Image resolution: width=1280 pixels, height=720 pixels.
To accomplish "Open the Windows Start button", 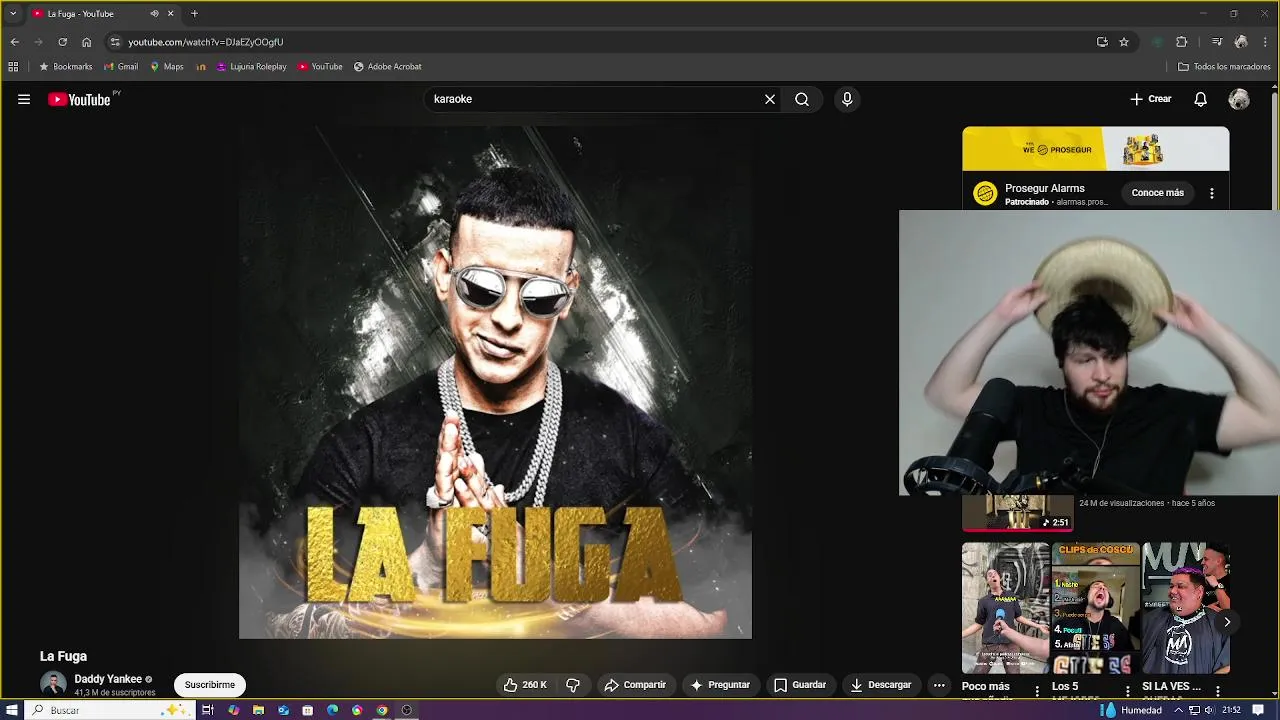I will [12, 710].
